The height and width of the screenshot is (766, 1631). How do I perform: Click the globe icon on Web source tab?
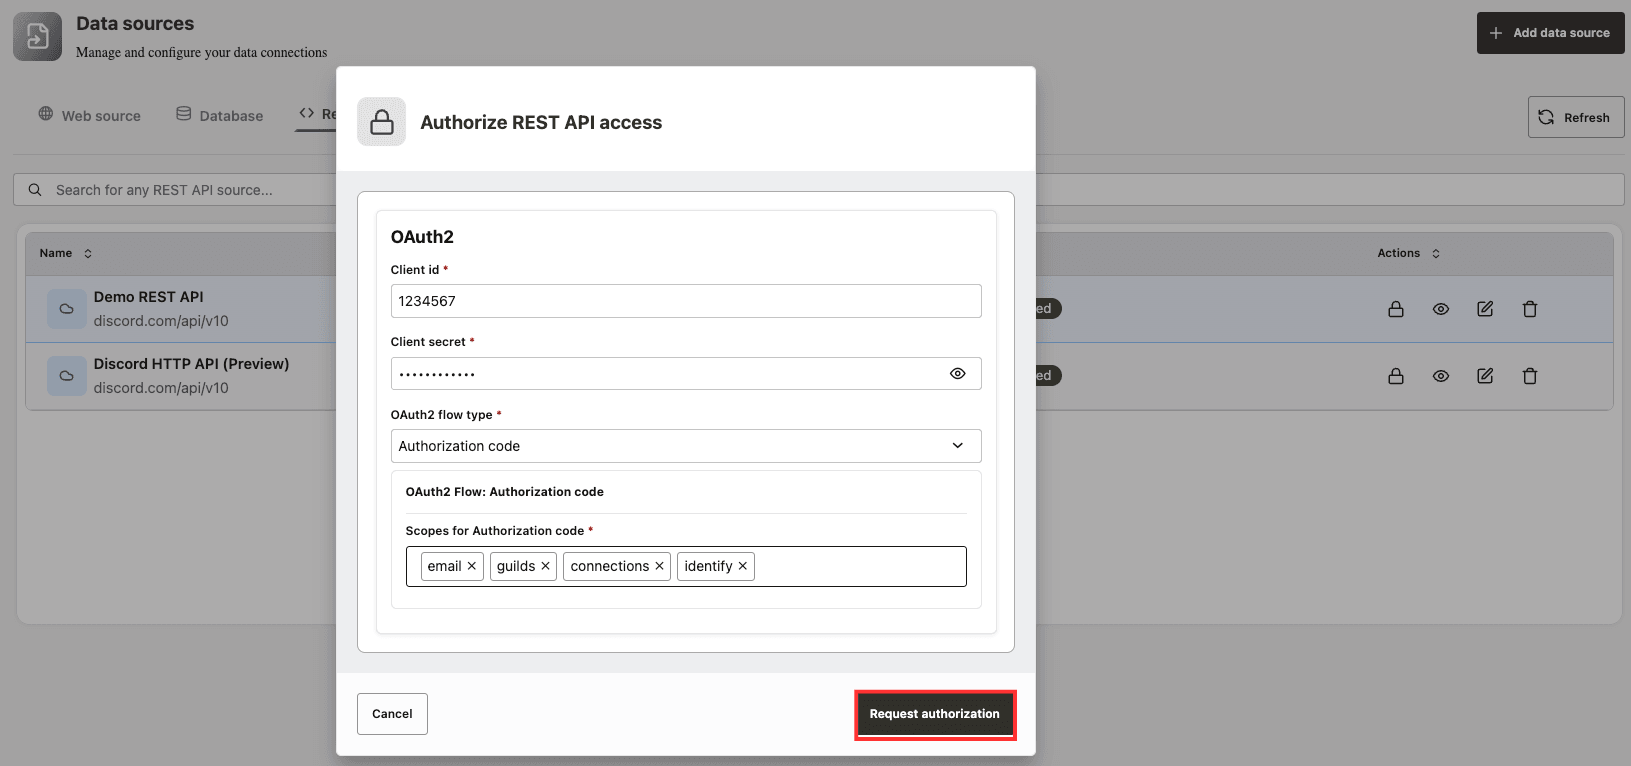pos(46,114)
